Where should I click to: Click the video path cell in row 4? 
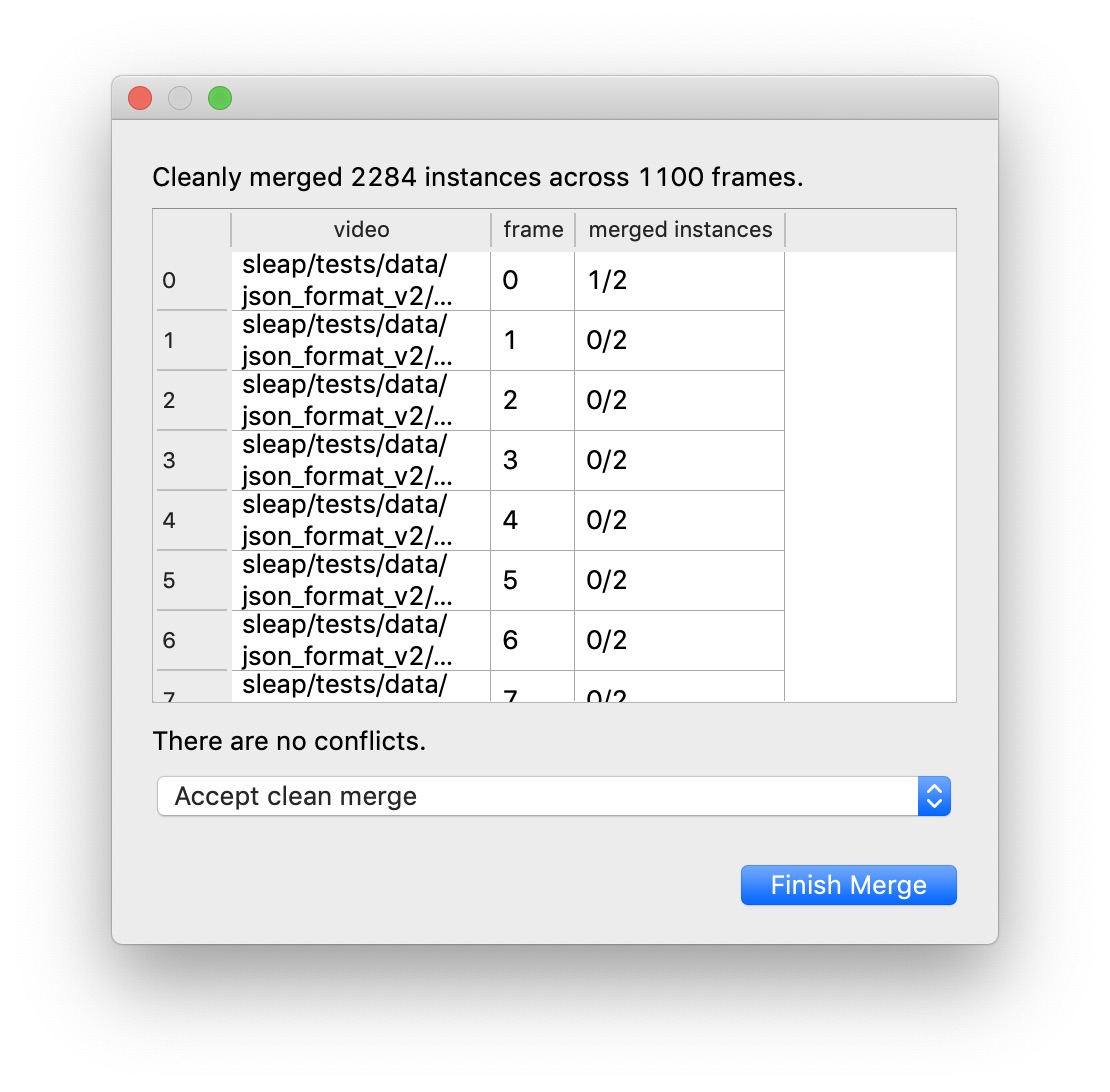tap(360, 521)
